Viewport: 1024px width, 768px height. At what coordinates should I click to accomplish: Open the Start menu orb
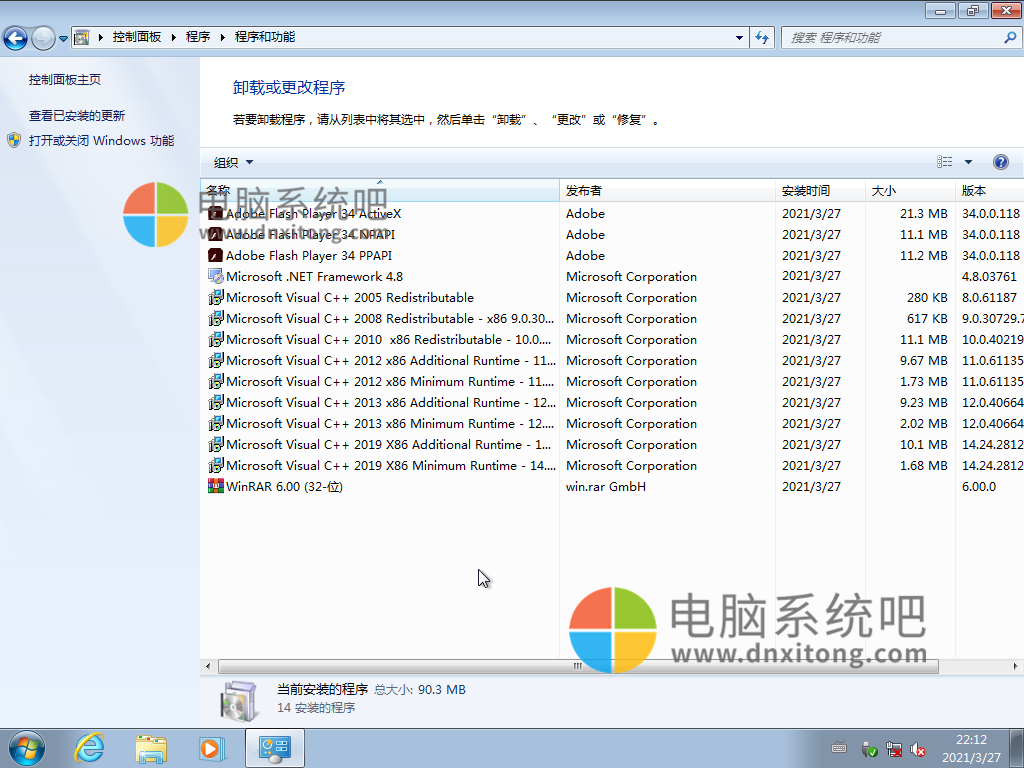(x=25, y=747)
